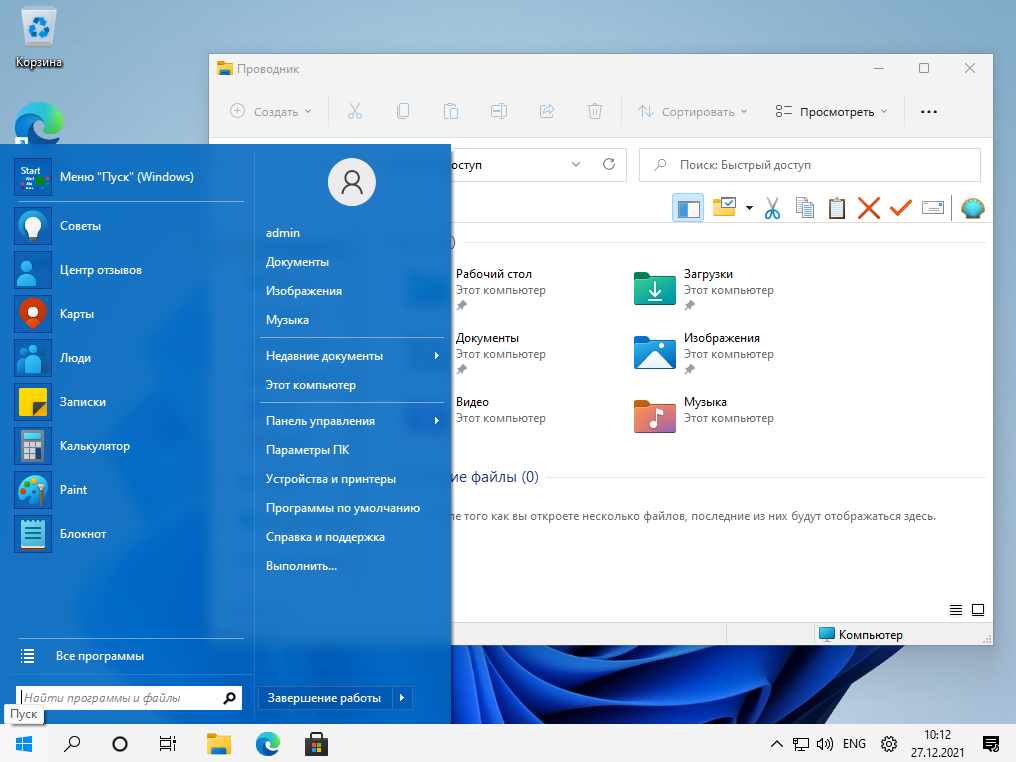Open the Paint app from Start menu

(73, 490)
